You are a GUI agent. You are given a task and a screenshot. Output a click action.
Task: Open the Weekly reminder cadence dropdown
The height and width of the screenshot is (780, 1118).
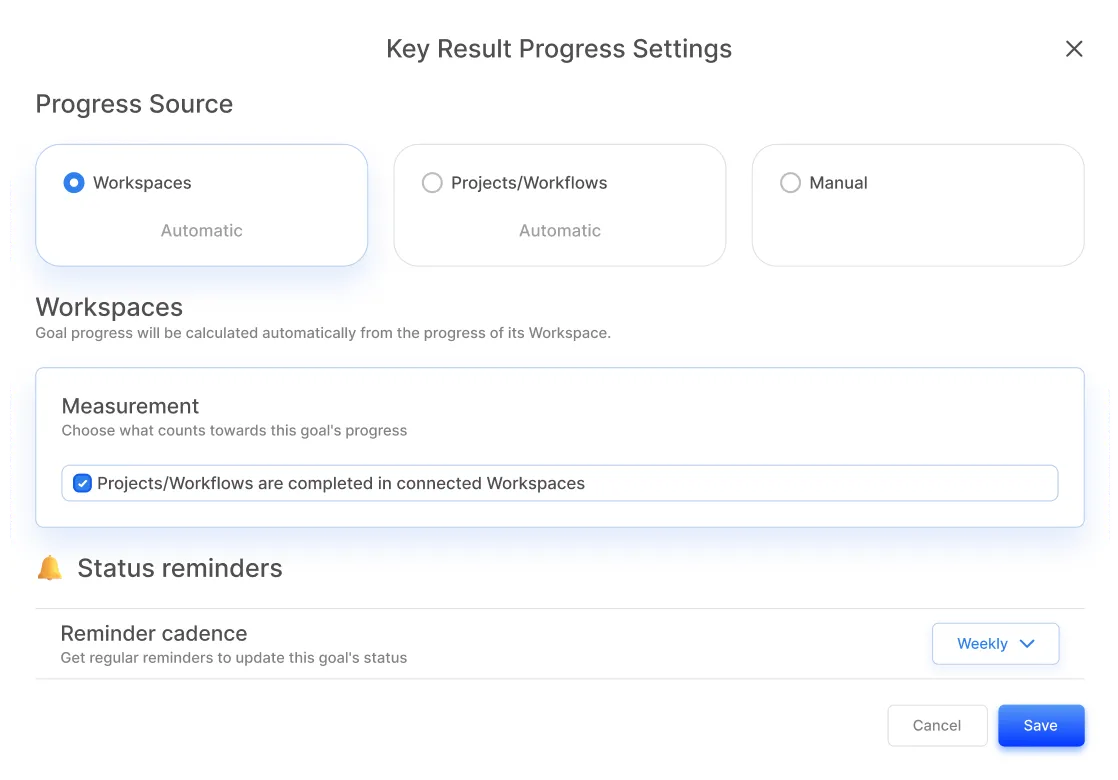[x=994, y=644]
